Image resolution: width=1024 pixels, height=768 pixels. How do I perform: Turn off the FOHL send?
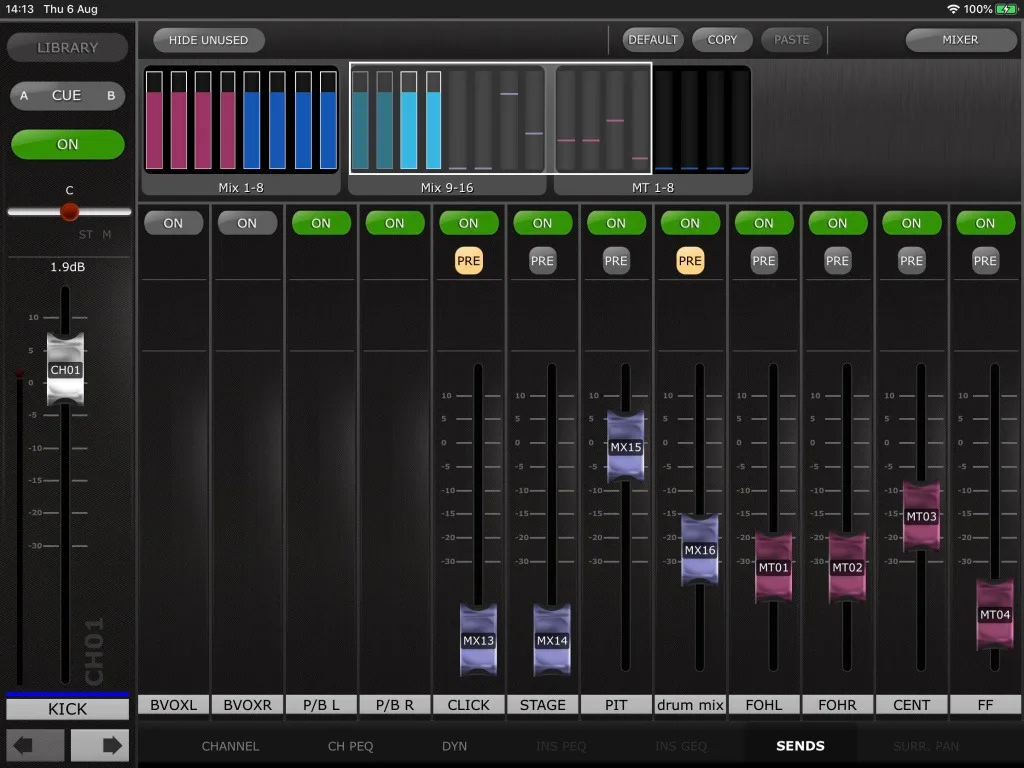click(763, 223)
